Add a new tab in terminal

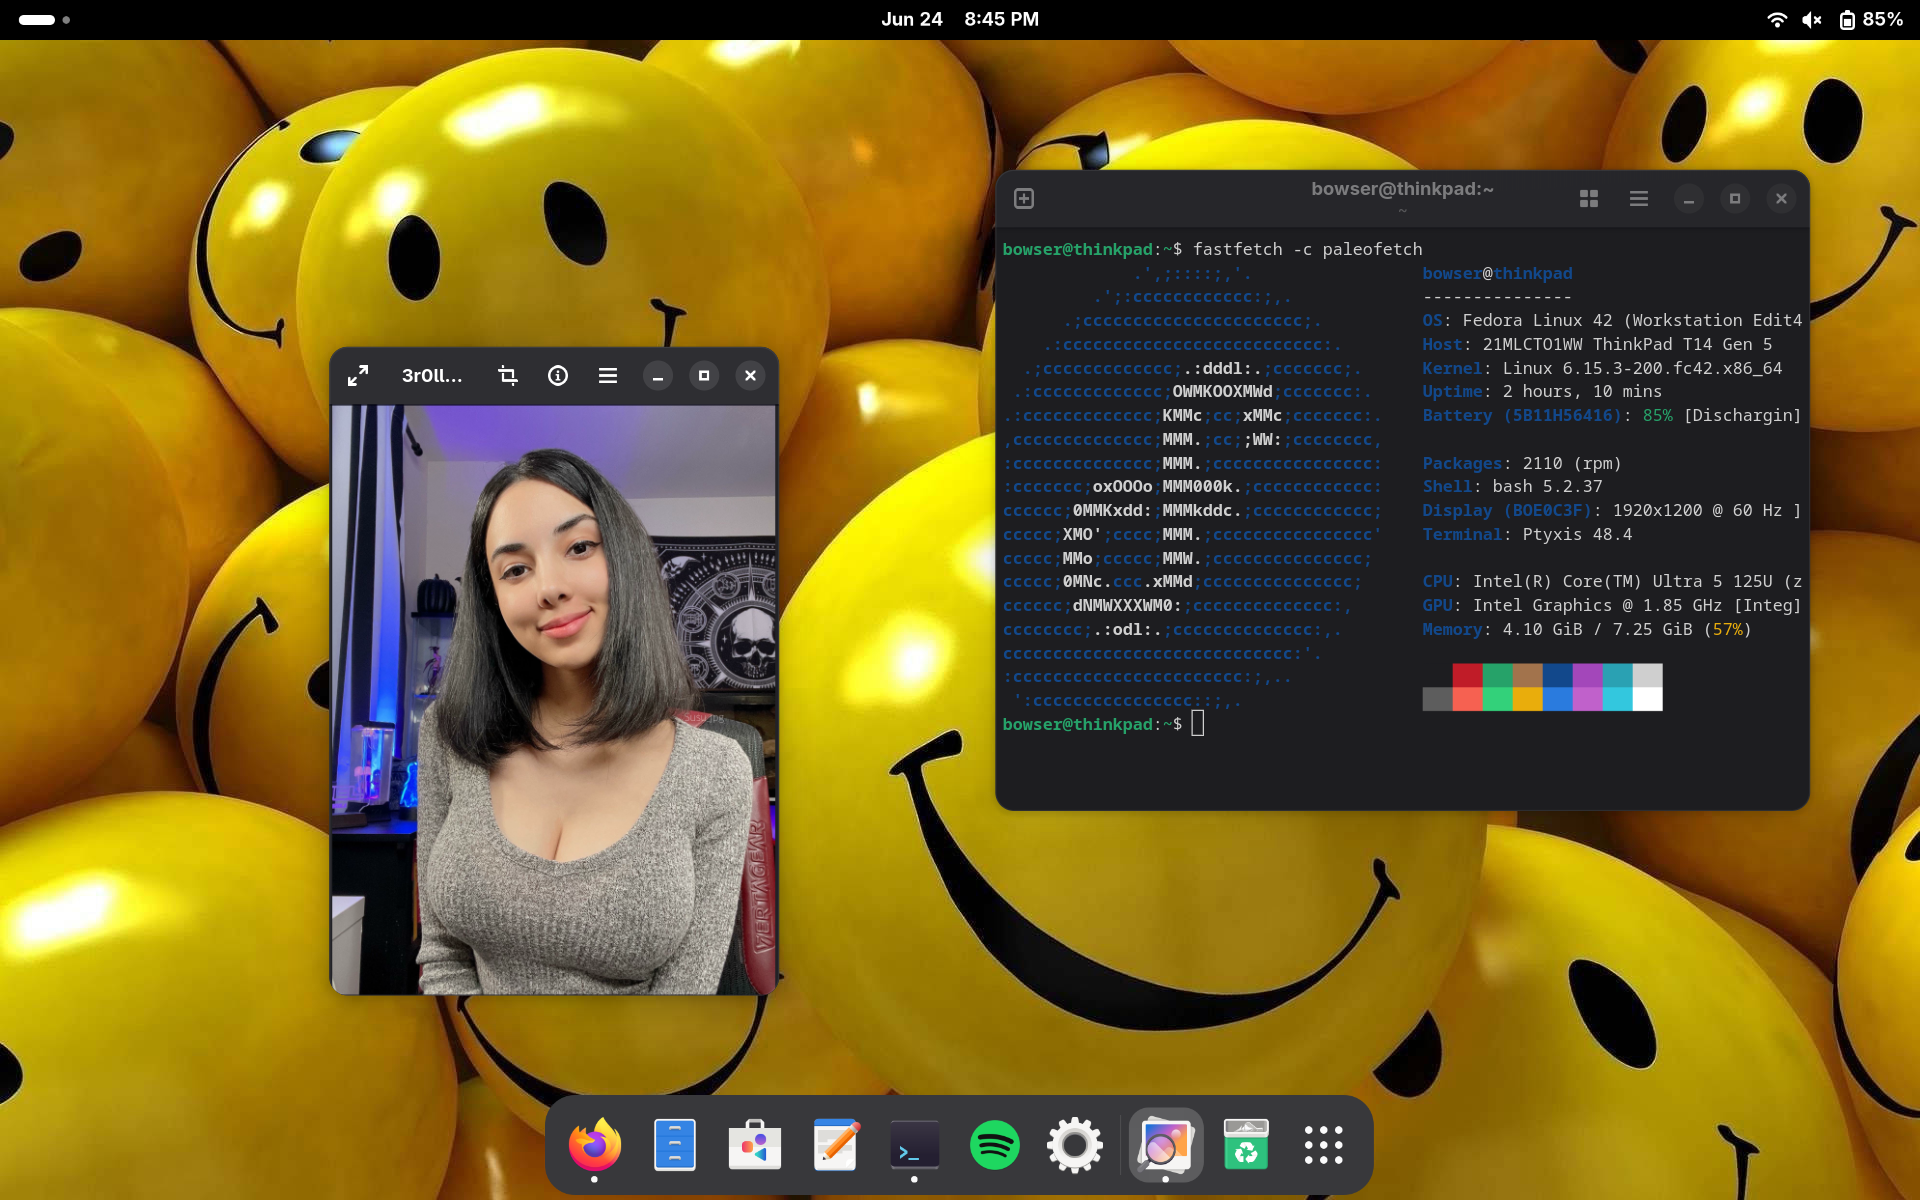click(1024, 199)
